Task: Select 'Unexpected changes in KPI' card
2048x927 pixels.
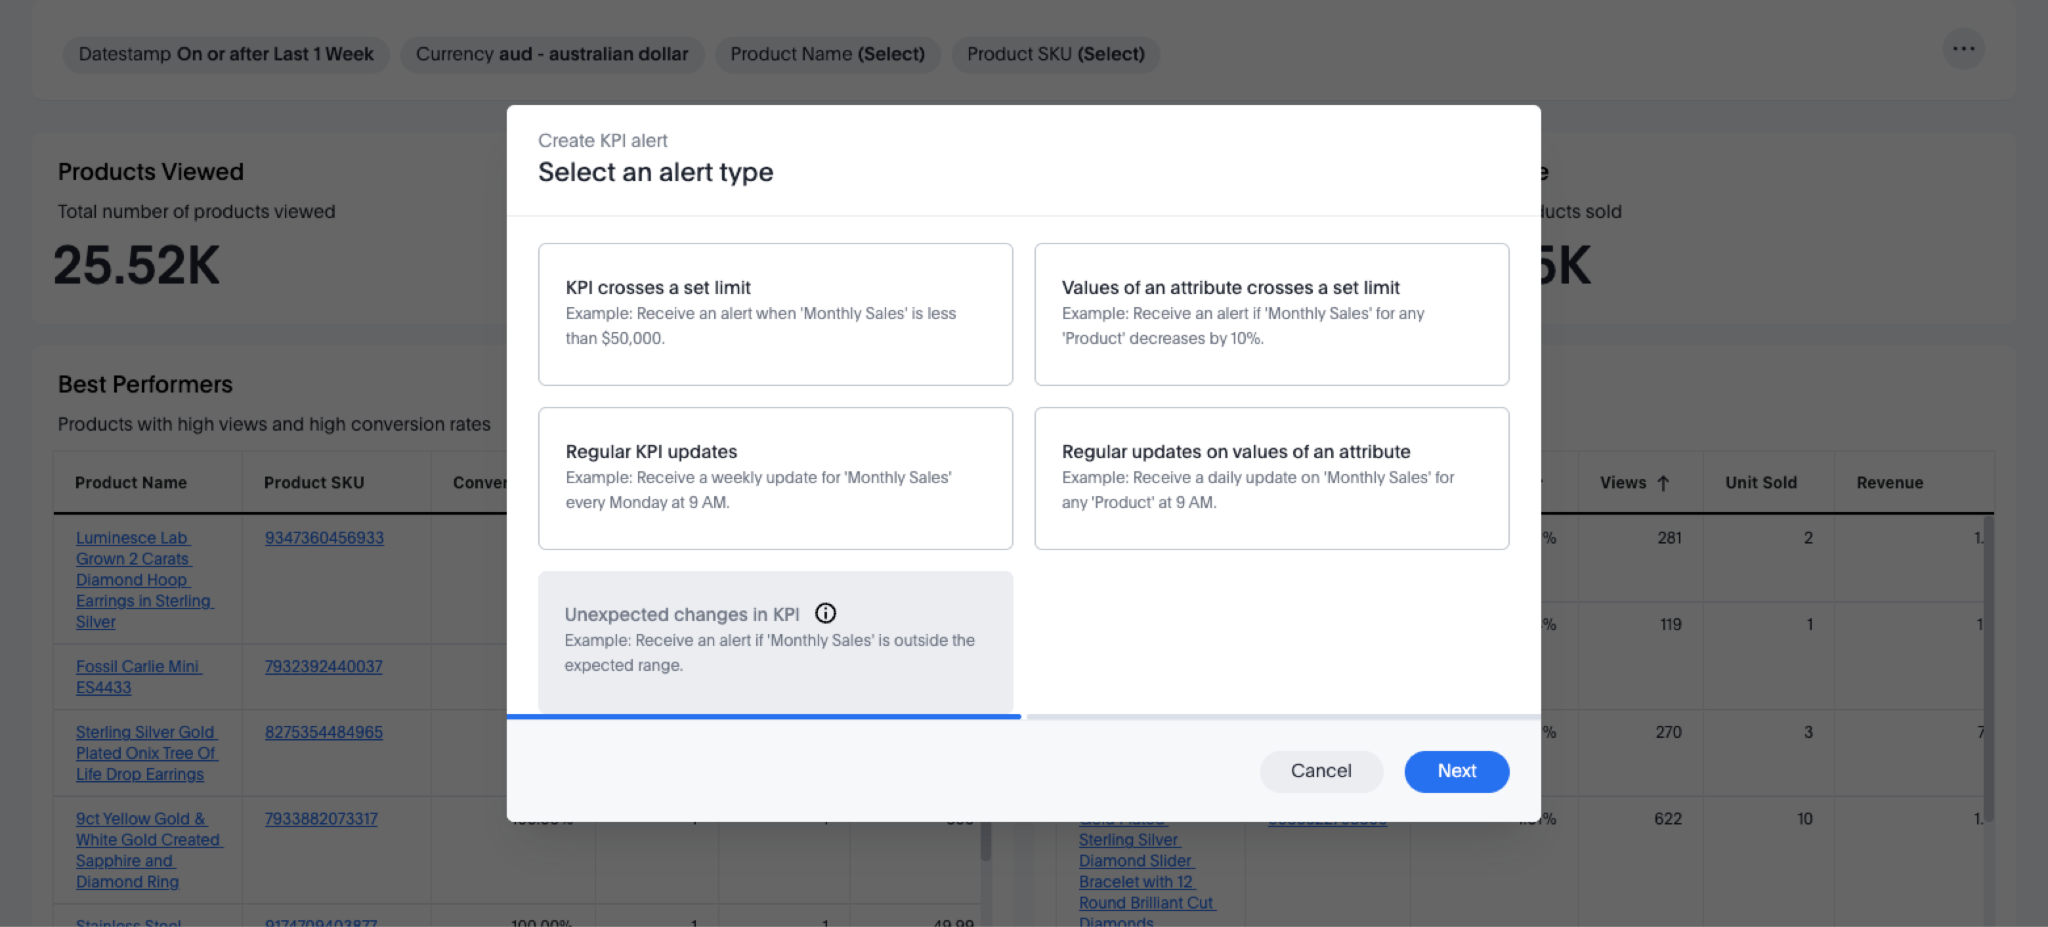Action: [775, 641]
